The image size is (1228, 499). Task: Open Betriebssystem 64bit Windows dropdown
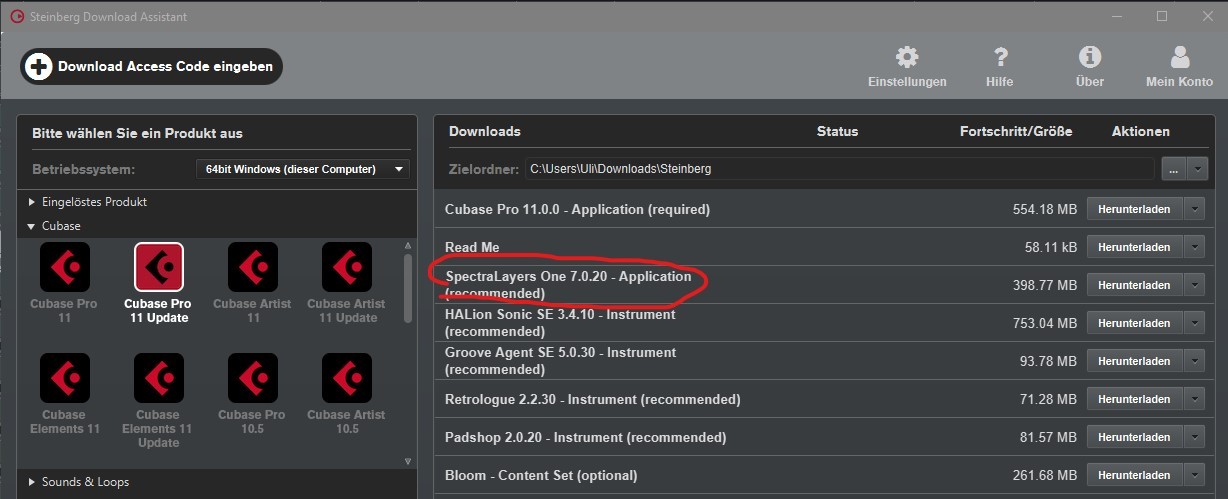click(x=303, y=169)
